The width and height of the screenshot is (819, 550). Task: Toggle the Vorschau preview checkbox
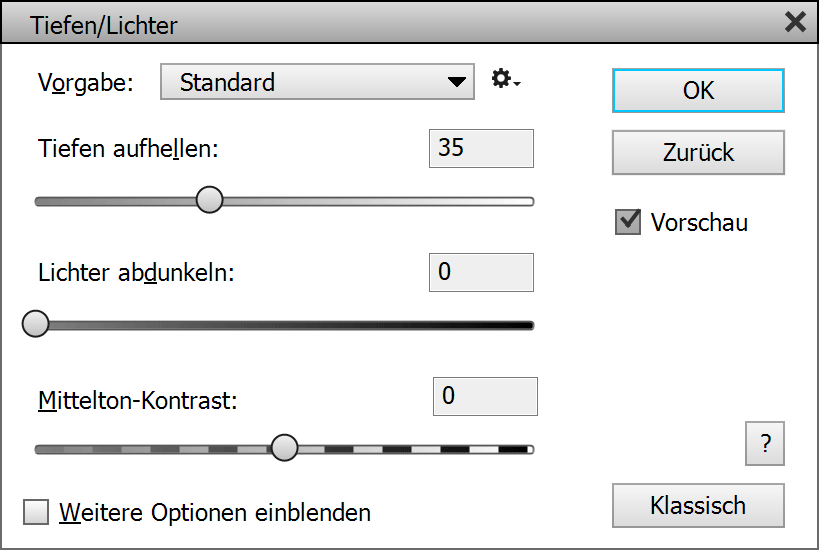tap(628, 222)
